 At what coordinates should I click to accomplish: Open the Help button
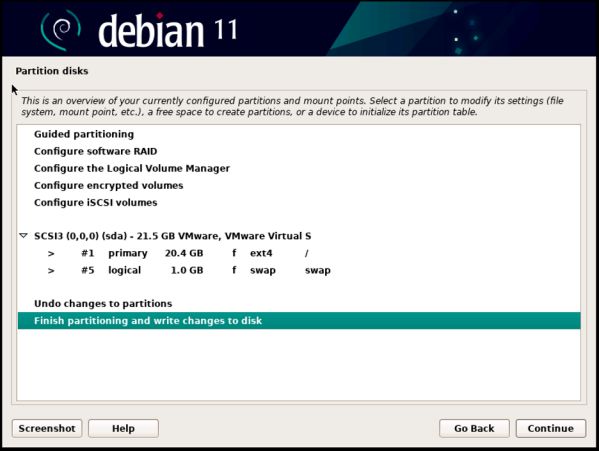pyautogui.click(x=123, y=428)
